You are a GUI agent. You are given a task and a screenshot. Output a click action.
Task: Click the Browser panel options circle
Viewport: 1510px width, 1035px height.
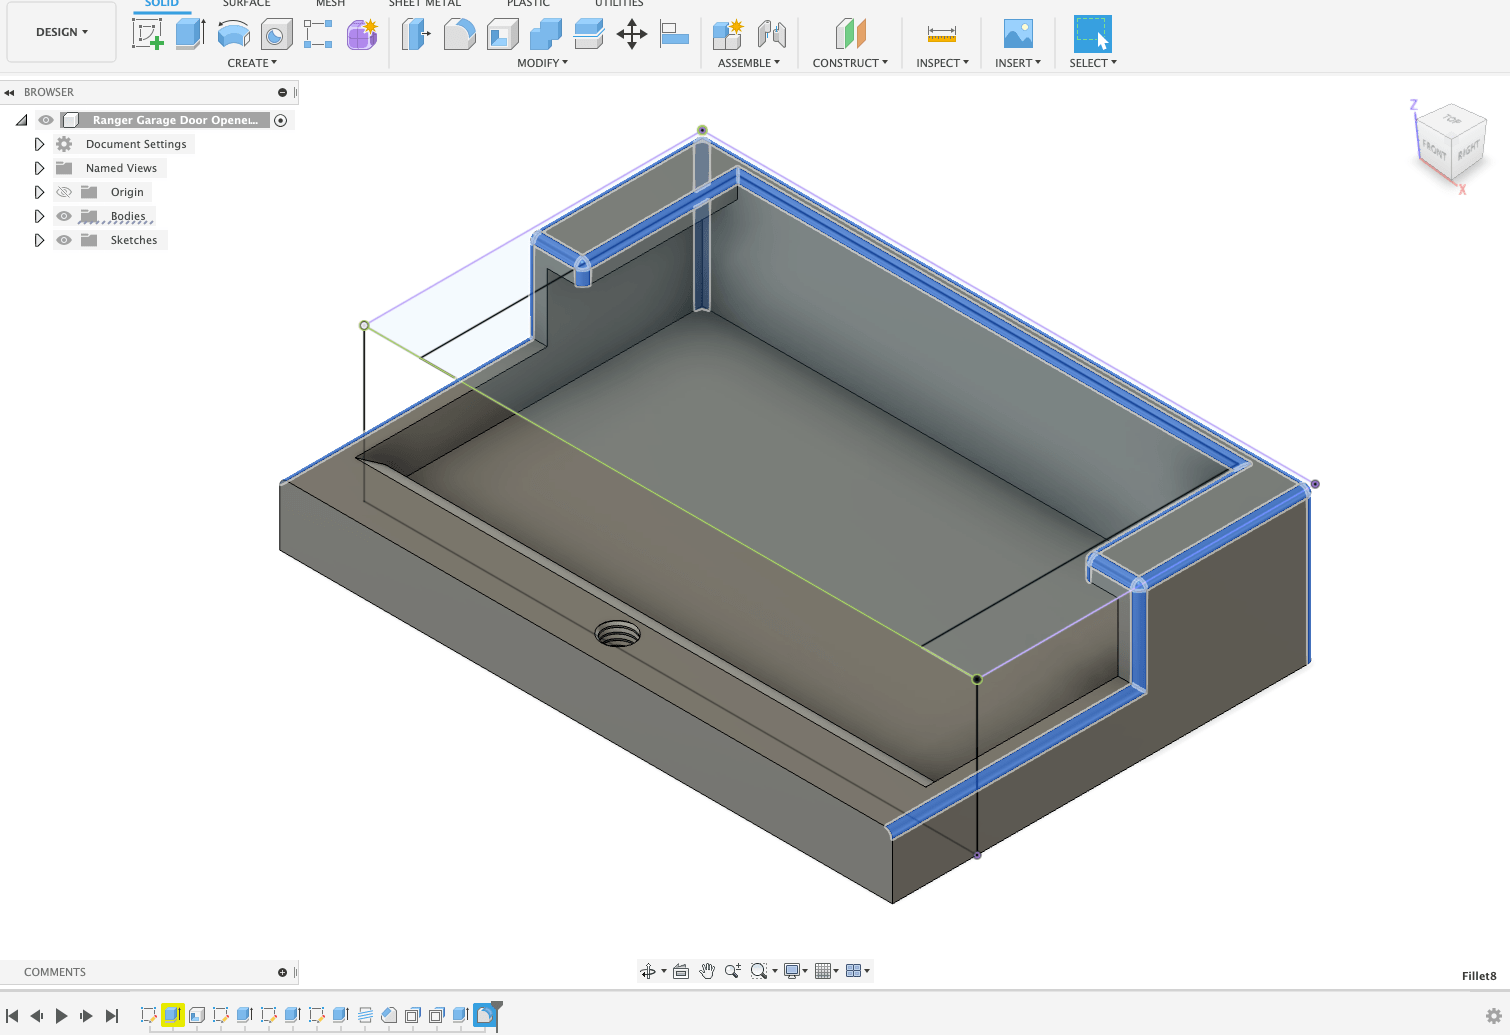(282, 92)
